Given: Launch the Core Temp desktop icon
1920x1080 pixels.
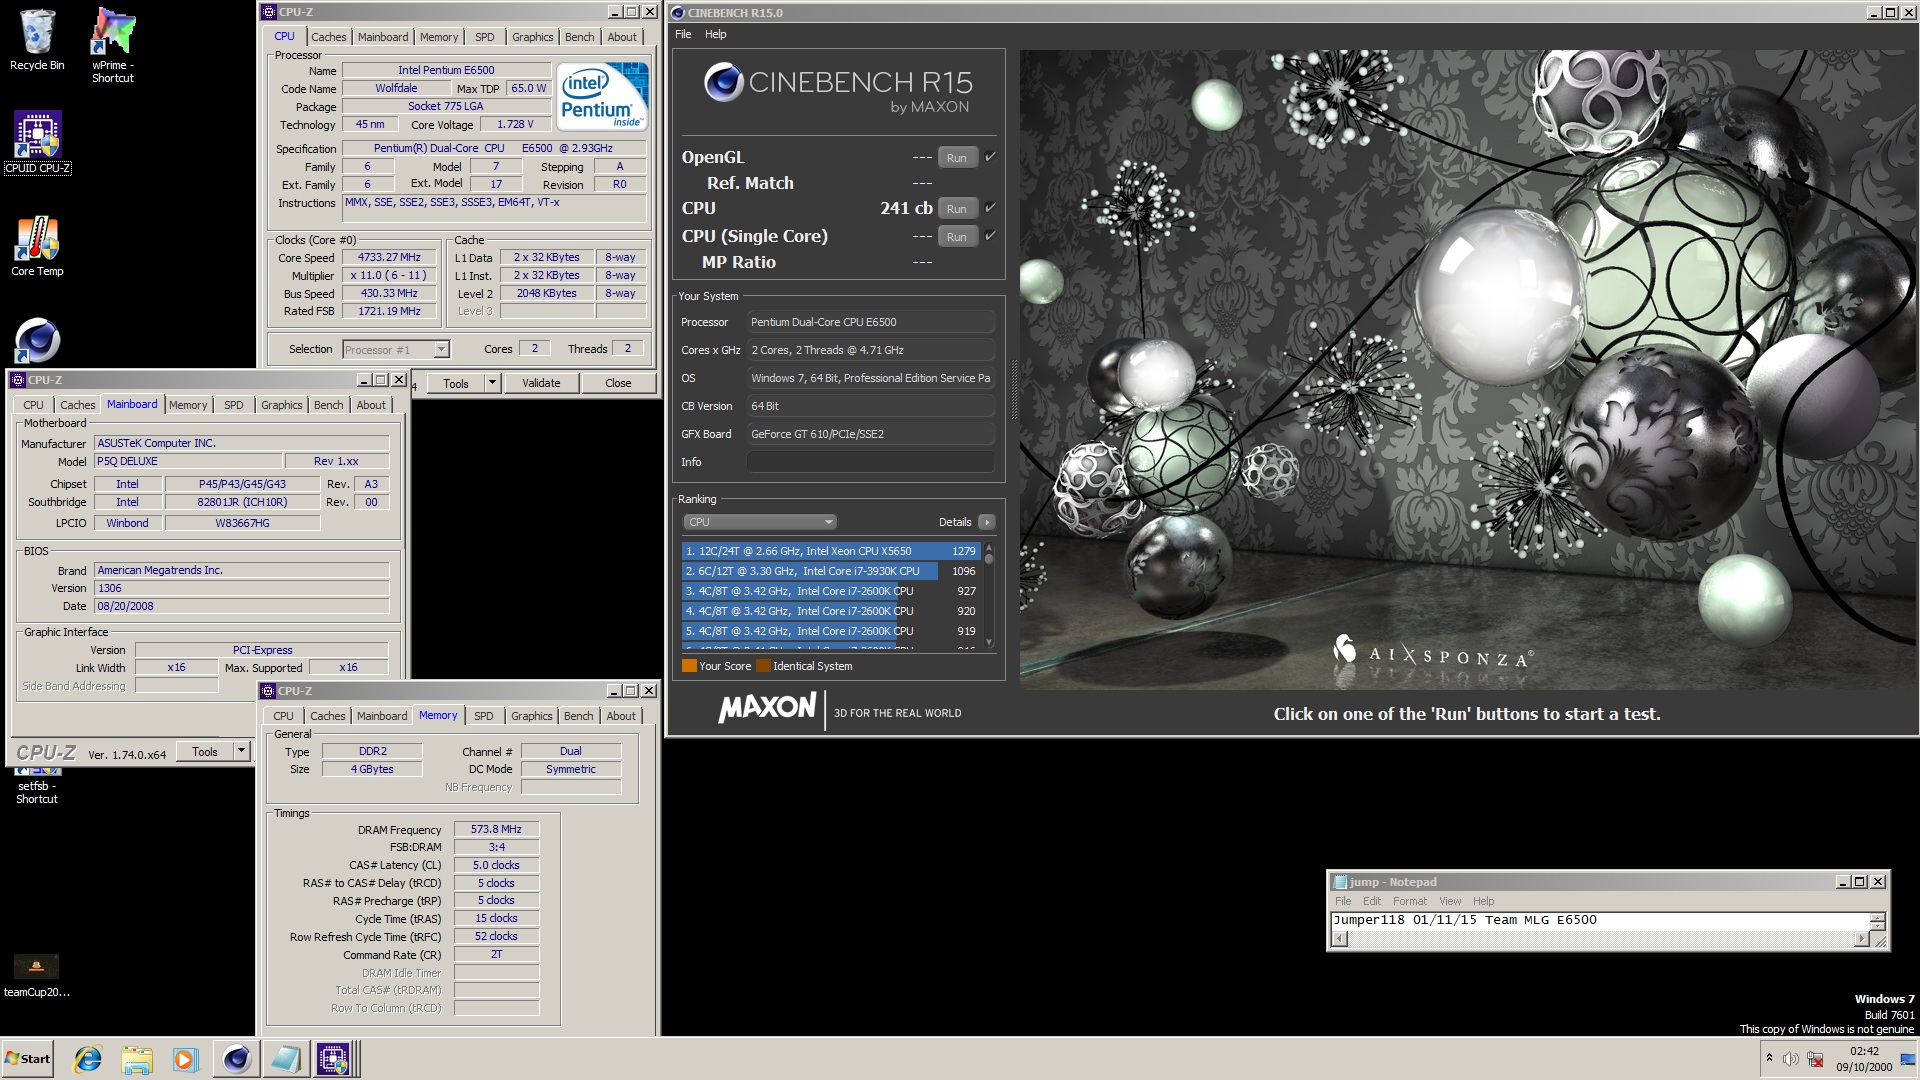Looking at the screenshot, I should (37, 246).
